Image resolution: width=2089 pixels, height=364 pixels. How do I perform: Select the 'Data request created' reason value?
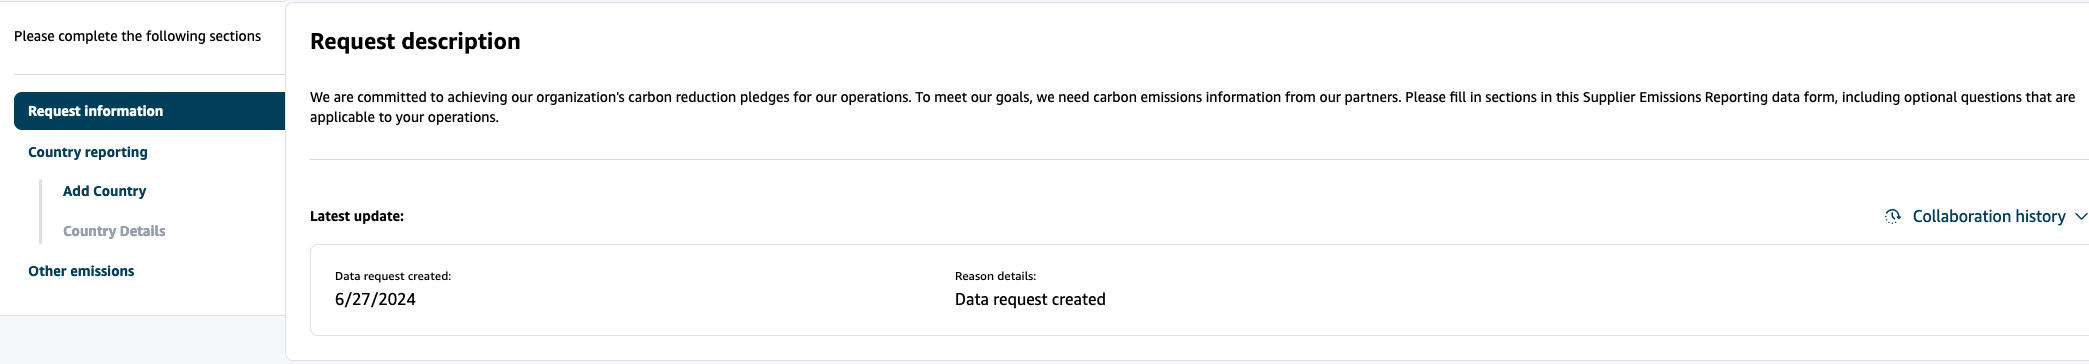click(x=1030, y=299)
